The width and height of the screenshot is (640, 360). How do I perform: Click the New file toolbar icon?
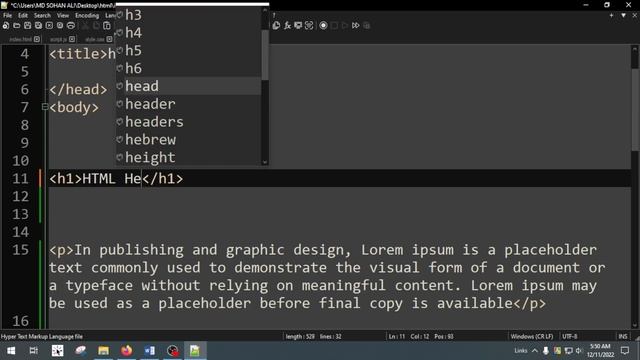[x=6, y=25]
